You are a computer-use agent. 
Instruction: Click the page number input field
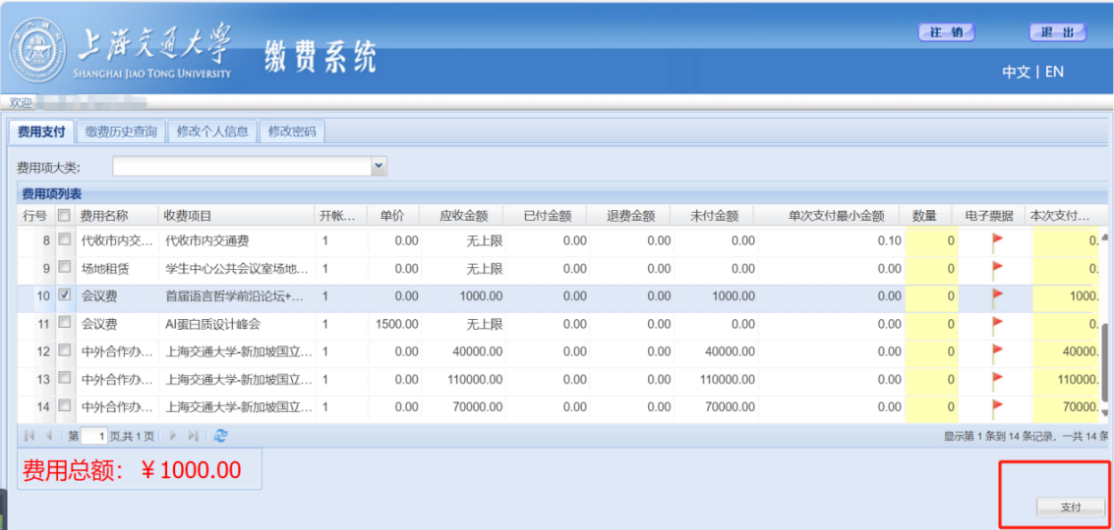(95, 436)
